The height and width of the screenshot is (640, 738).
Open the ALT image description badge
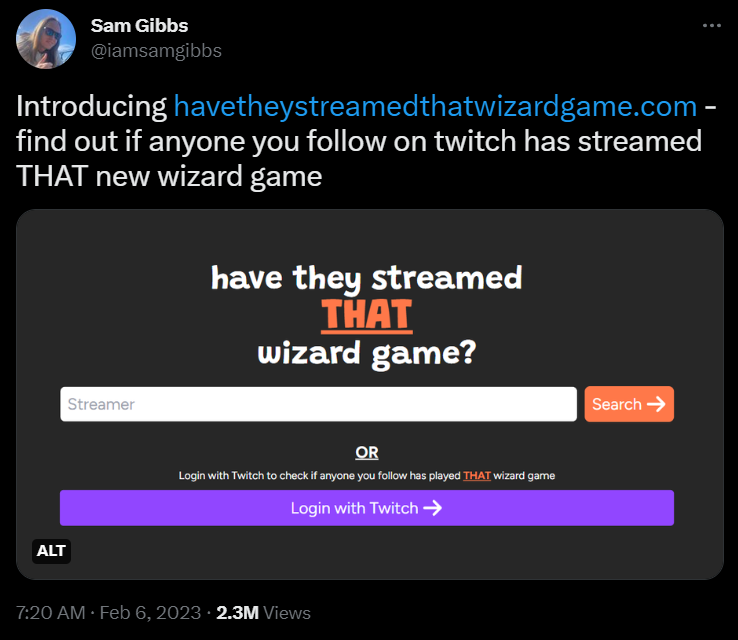click(x=51, y=551)
